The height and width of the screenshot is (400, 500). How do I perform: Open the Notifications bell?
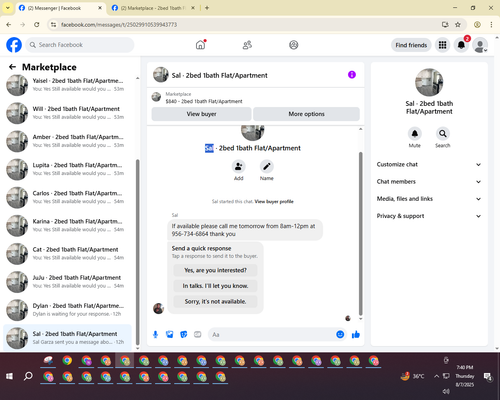[x=461, y=45]
